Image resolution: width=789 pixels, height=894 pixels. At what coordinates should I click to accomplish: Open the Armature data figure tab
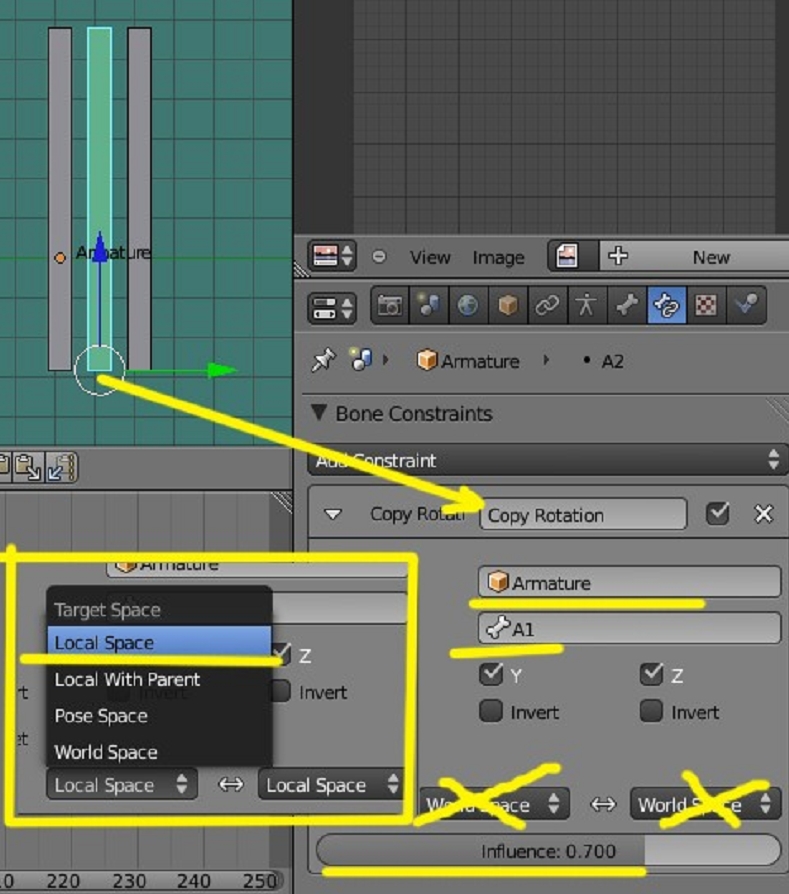coord(587,306)
